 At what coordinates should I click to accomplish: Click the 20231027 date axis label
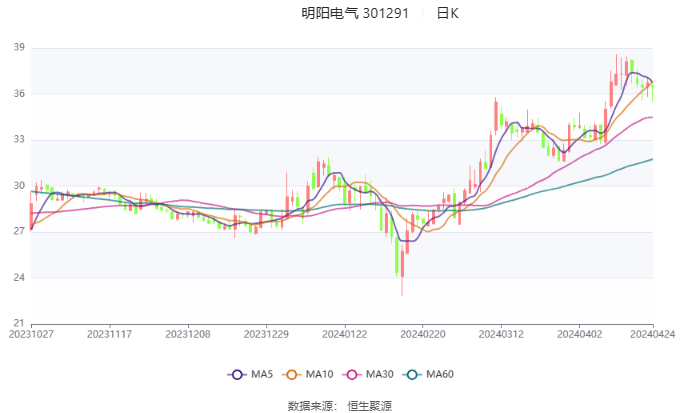(31, 335)
